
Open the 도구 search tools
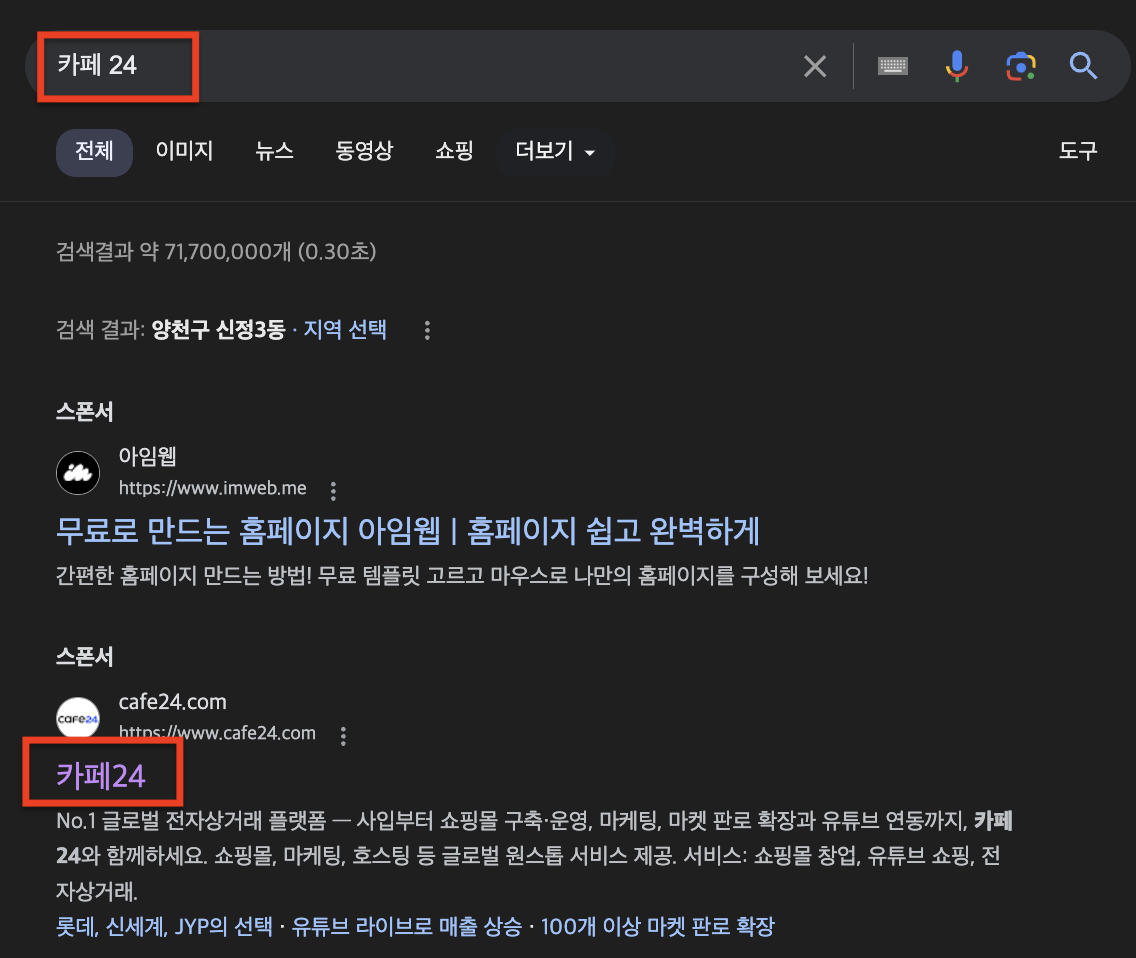(1078, 151)
